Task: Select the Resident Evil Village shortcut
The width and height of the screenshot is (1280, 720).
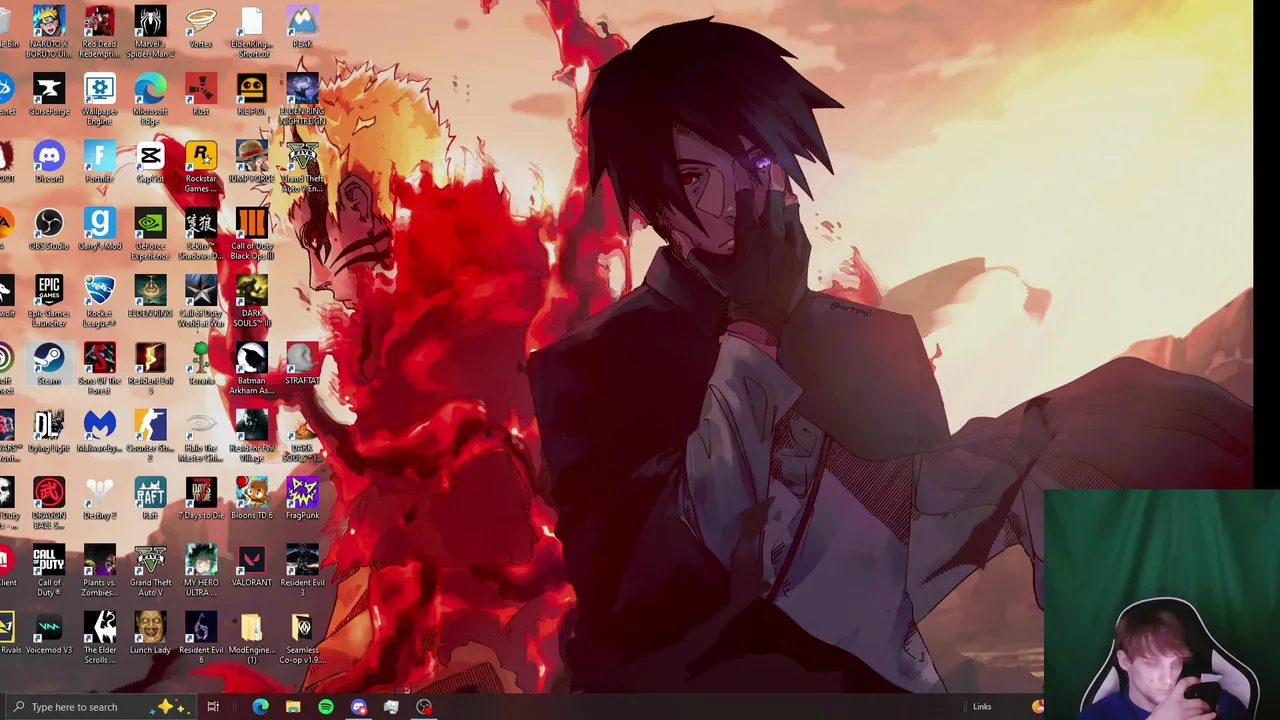Action: [251, 434]
